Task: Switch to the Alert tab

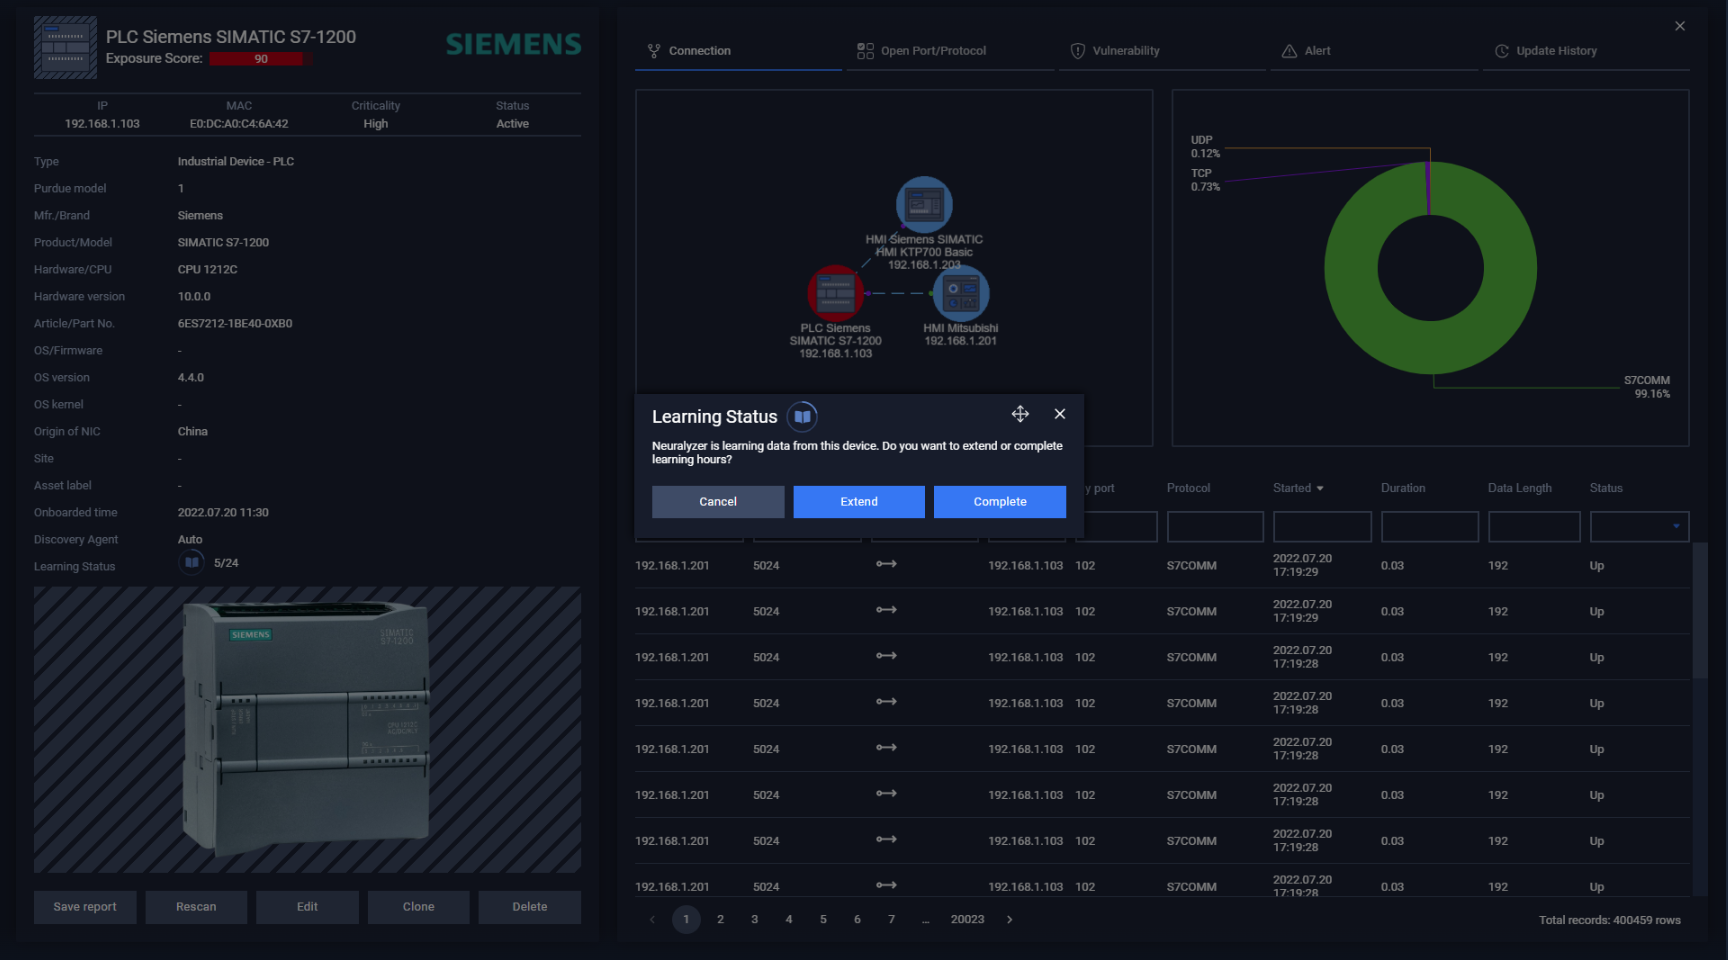Action: (x=1374, y=51)
